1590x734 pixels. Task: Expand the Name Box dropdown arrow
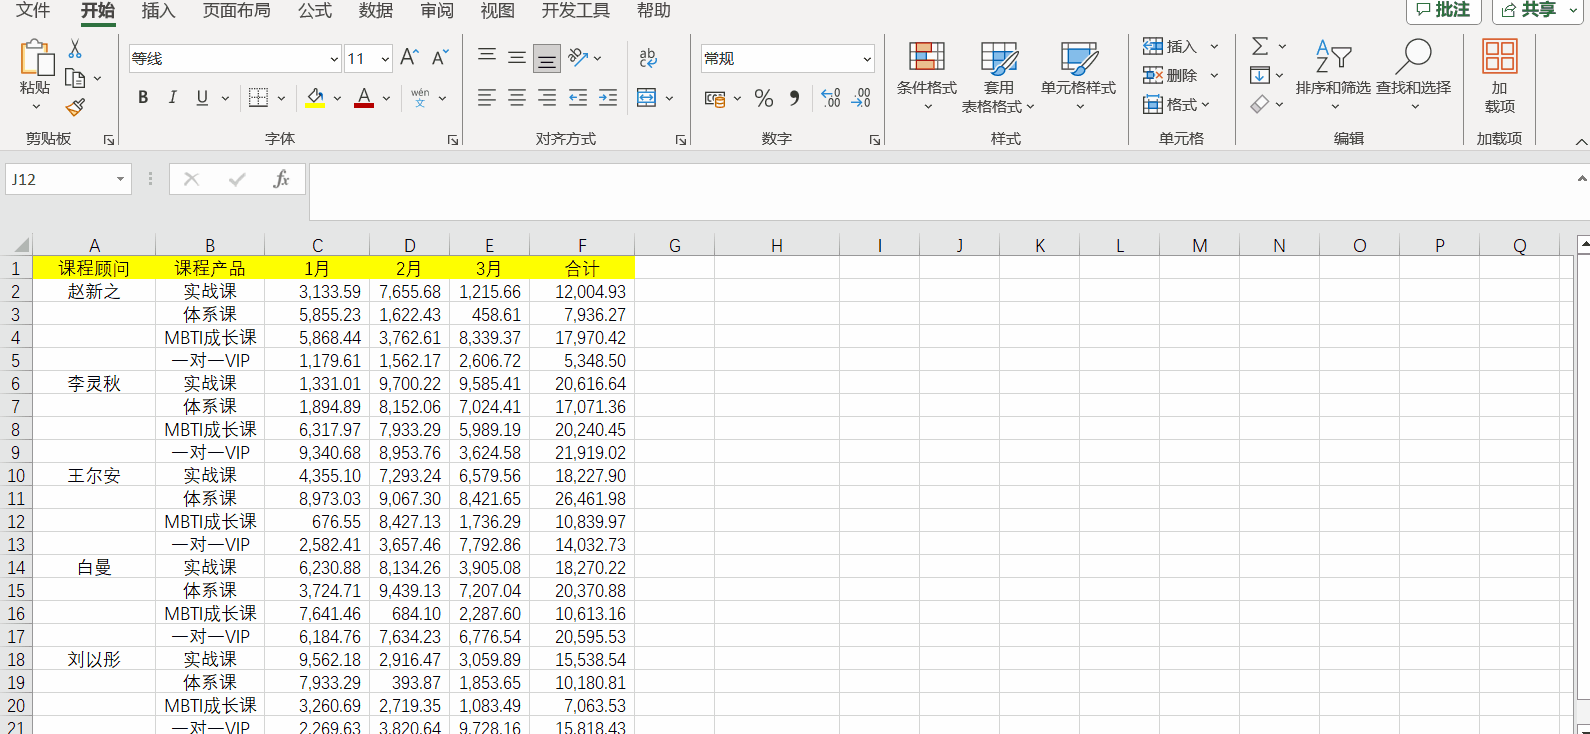pos(120,180)
